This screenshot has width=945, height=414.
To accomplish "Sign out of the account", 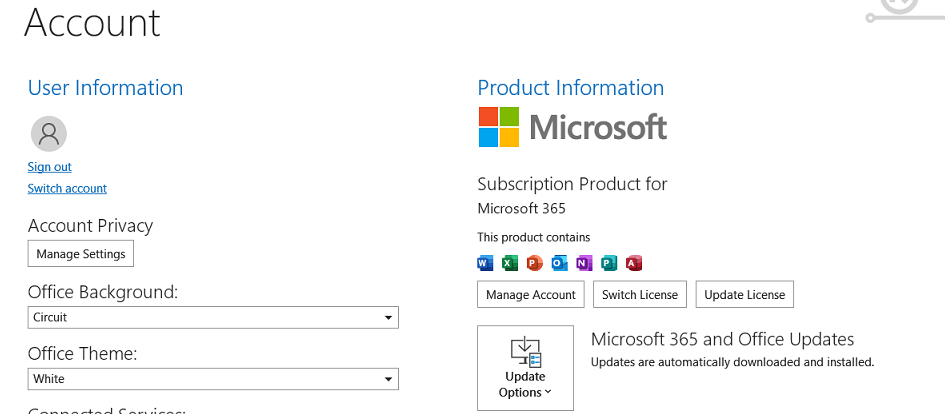I will tap(49, 167).
